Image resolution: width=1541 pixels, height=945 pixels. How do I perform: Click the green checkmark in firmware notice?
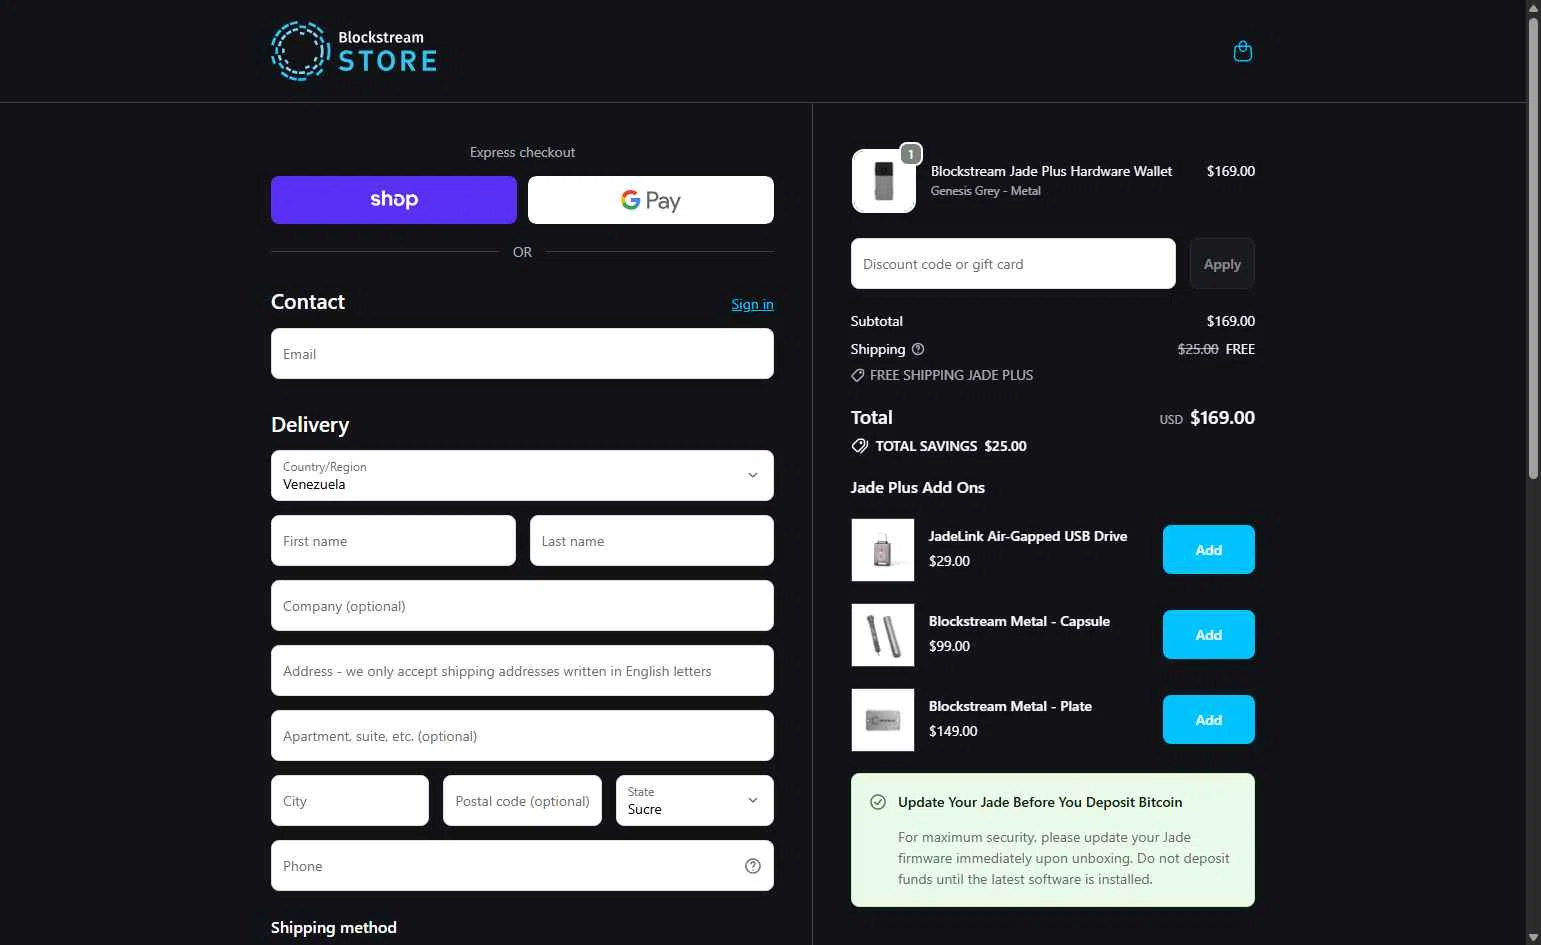coord(878,802)
